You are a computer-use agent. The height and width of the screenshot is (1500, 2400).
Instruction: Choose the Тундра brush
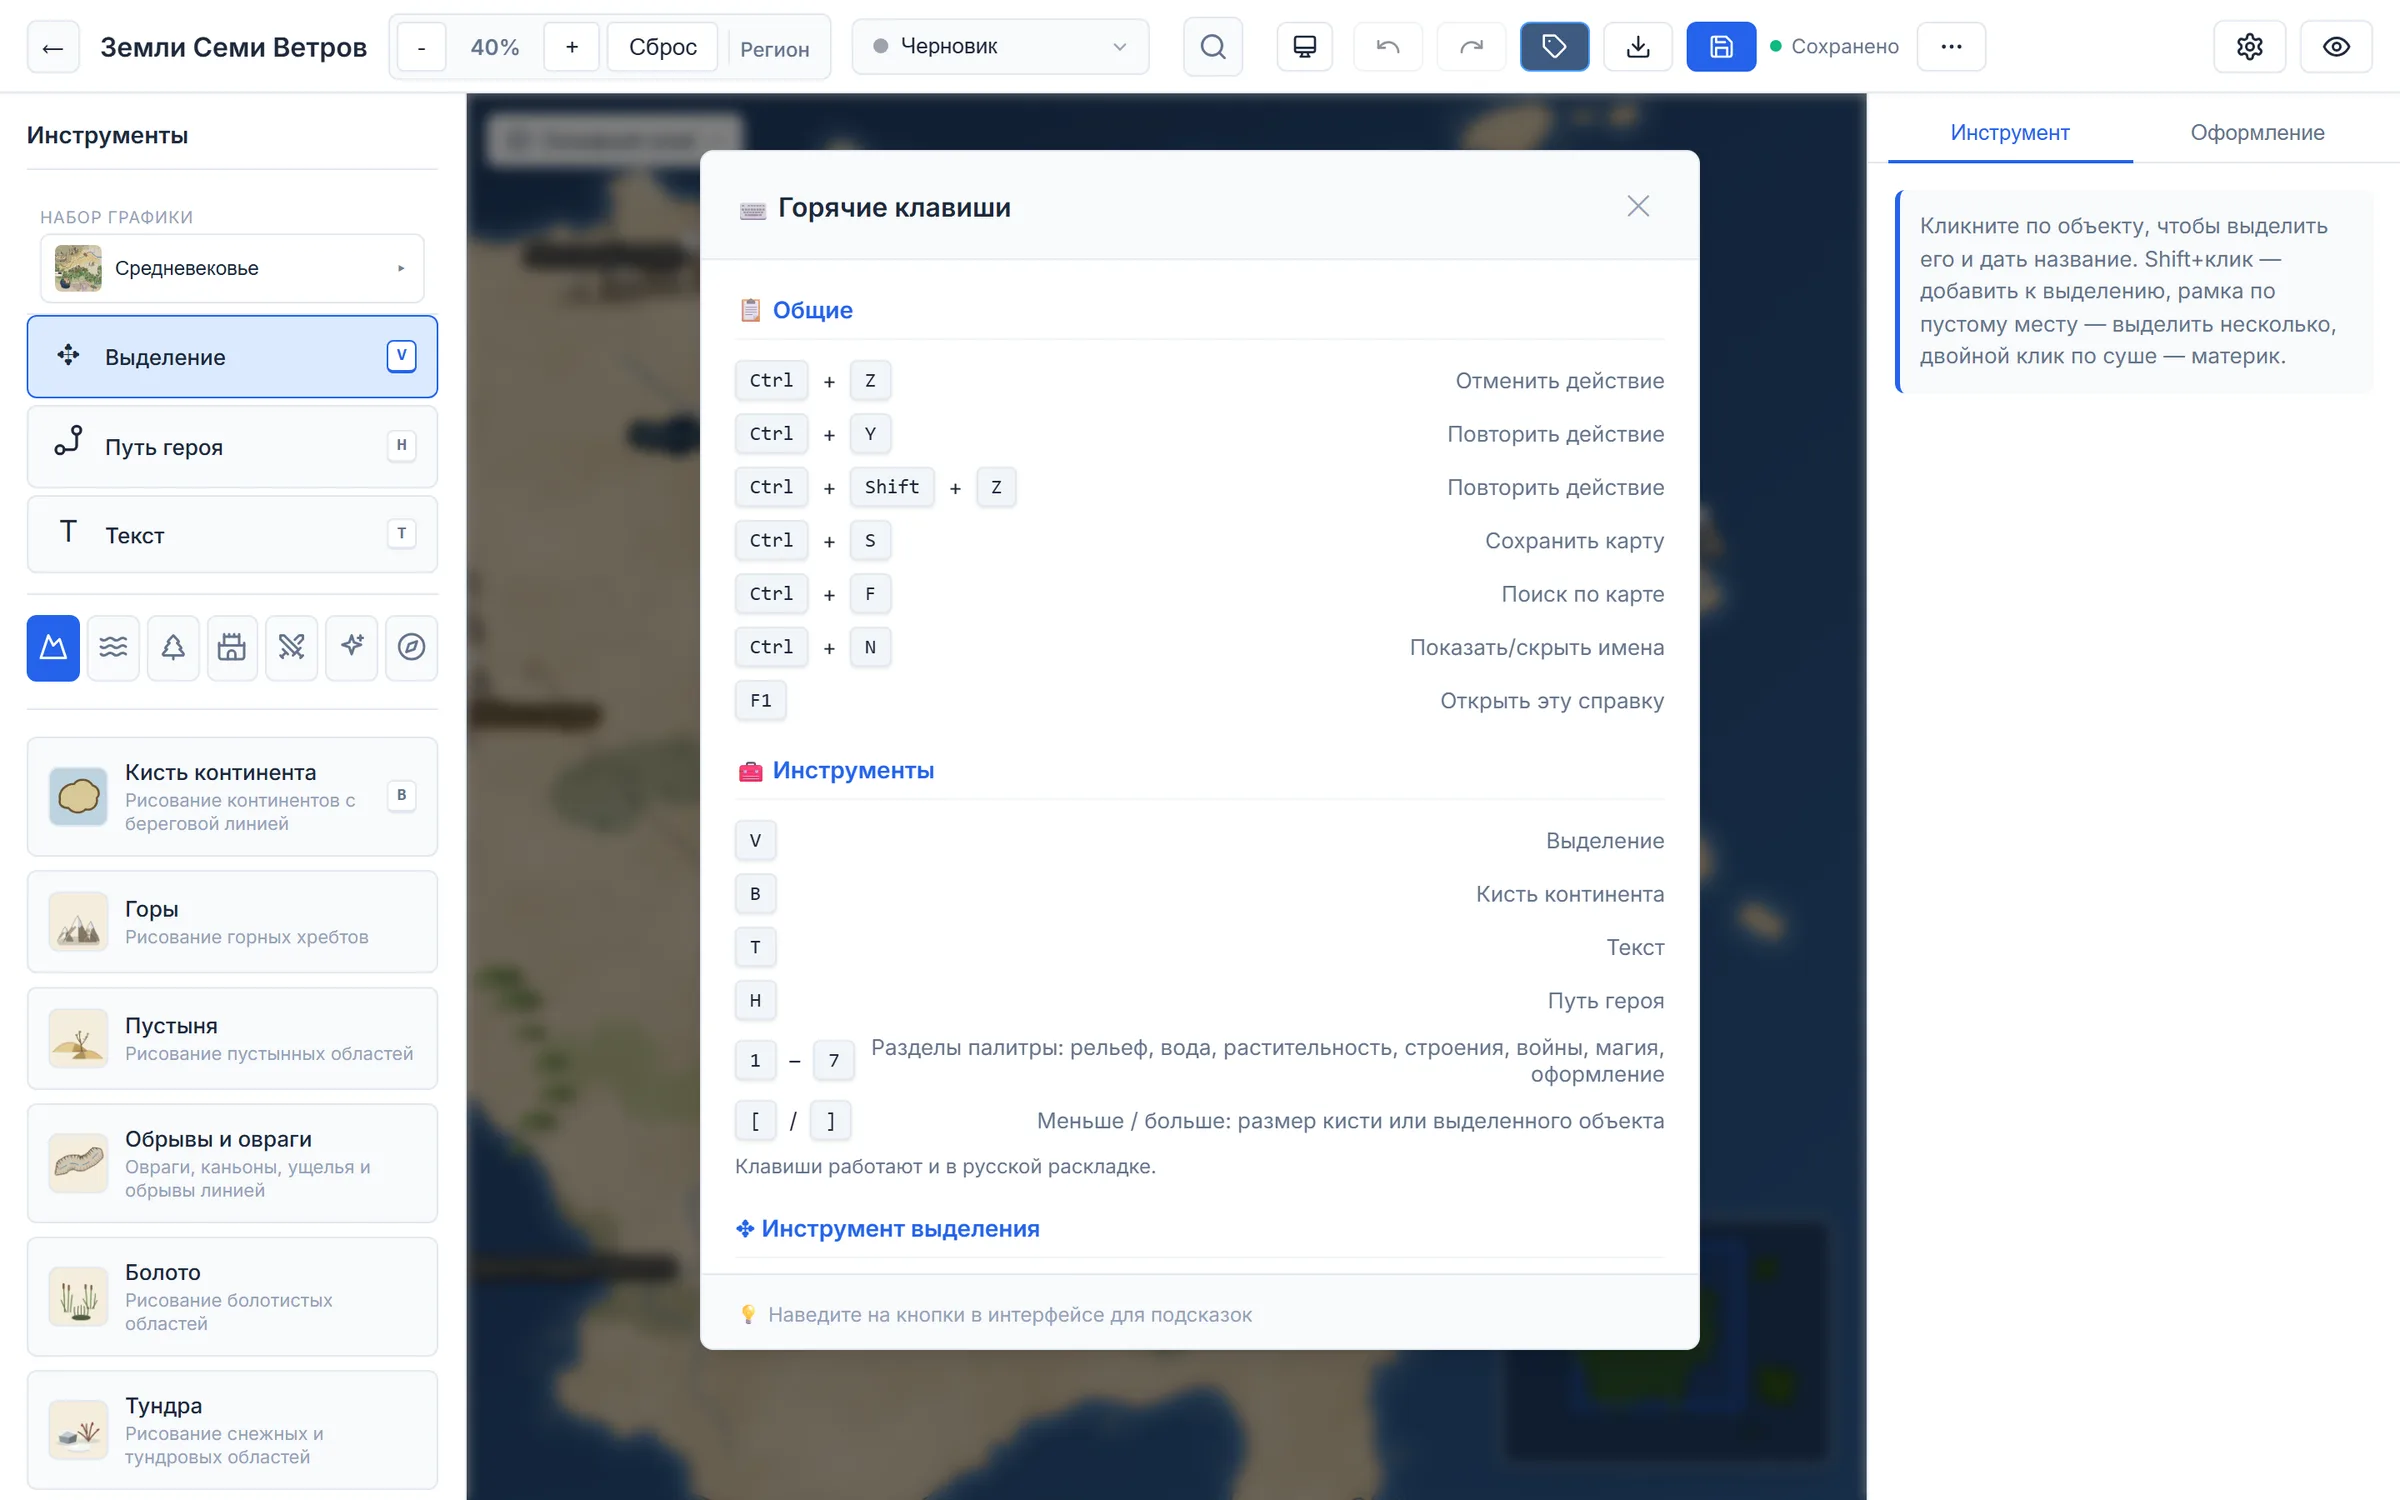232,1430
